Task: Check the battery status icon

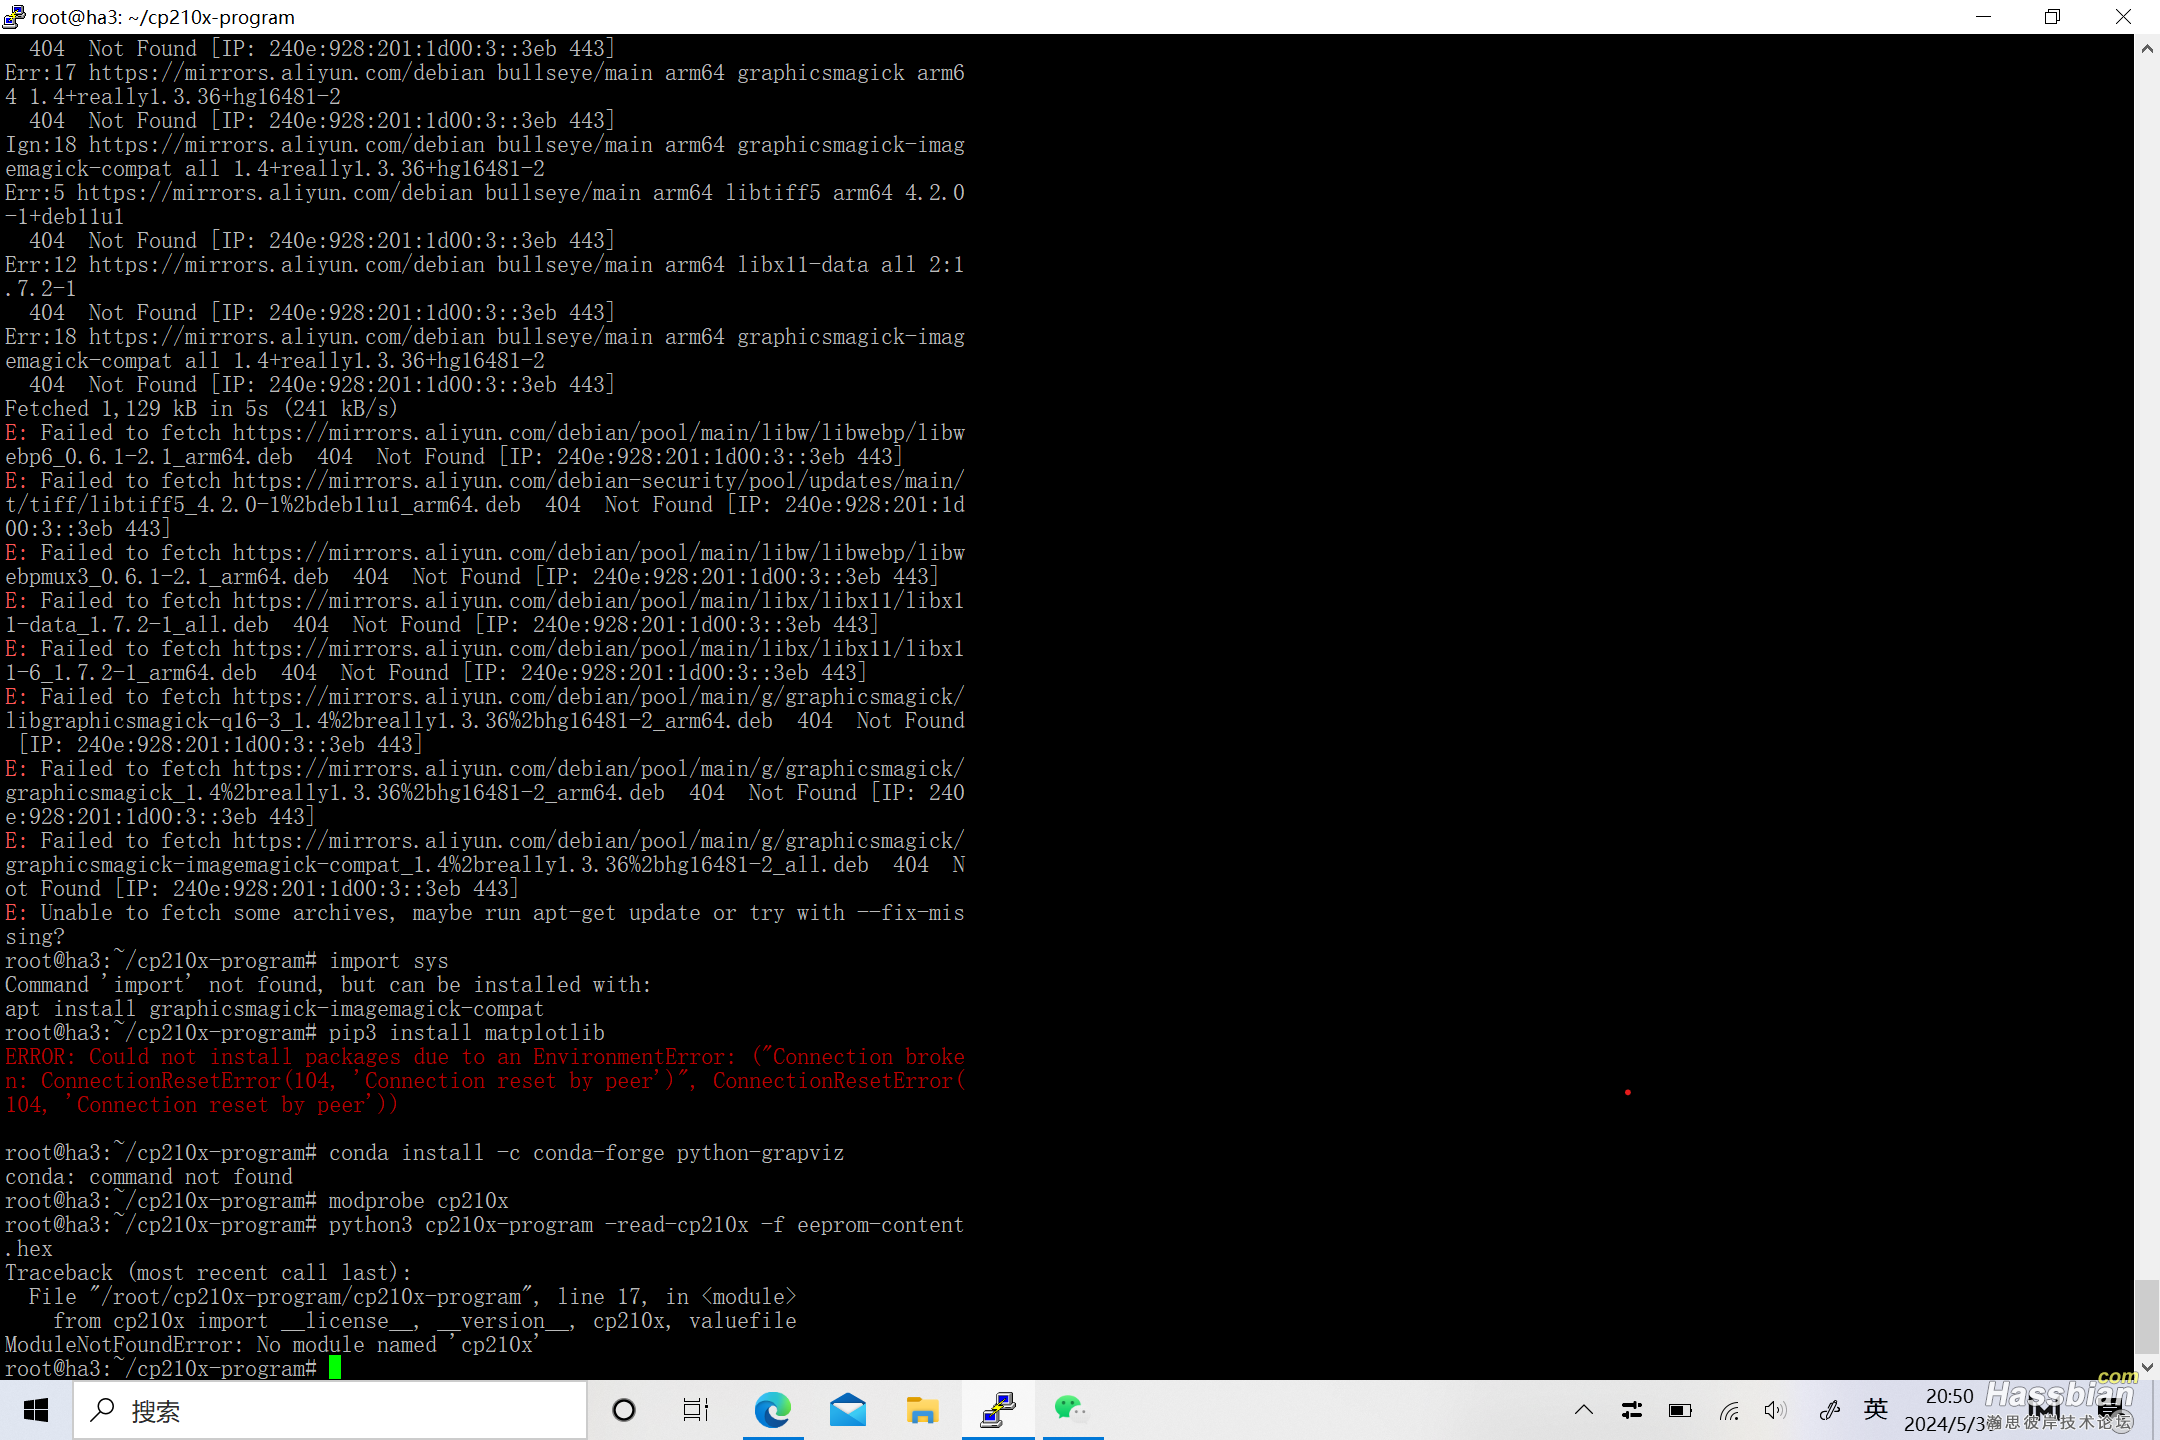Action: click(1680, 1410)
